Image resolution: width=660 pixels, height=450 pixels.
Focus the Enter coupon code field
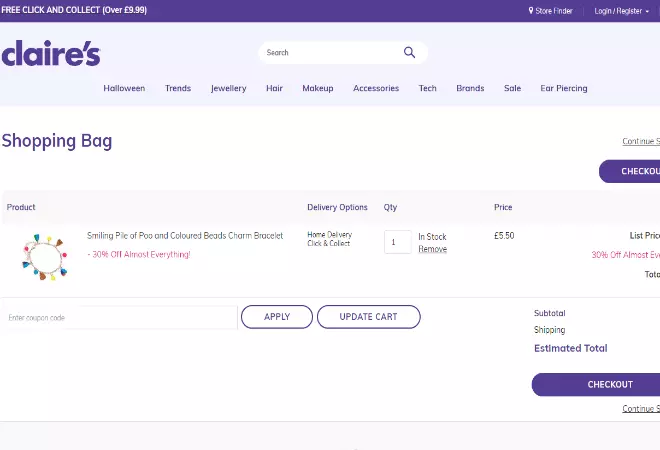coord(120,318)
